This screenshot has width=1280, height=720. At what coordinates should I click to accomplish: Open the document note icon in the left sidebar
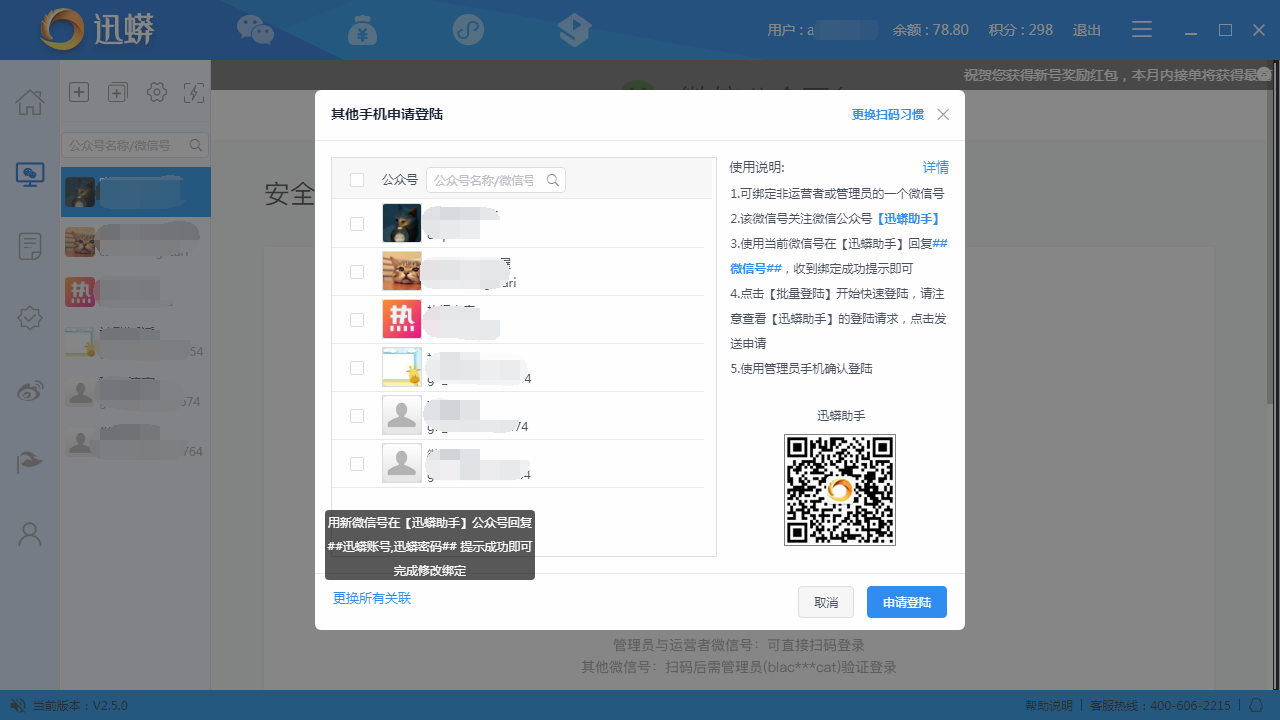click(30, 247)
